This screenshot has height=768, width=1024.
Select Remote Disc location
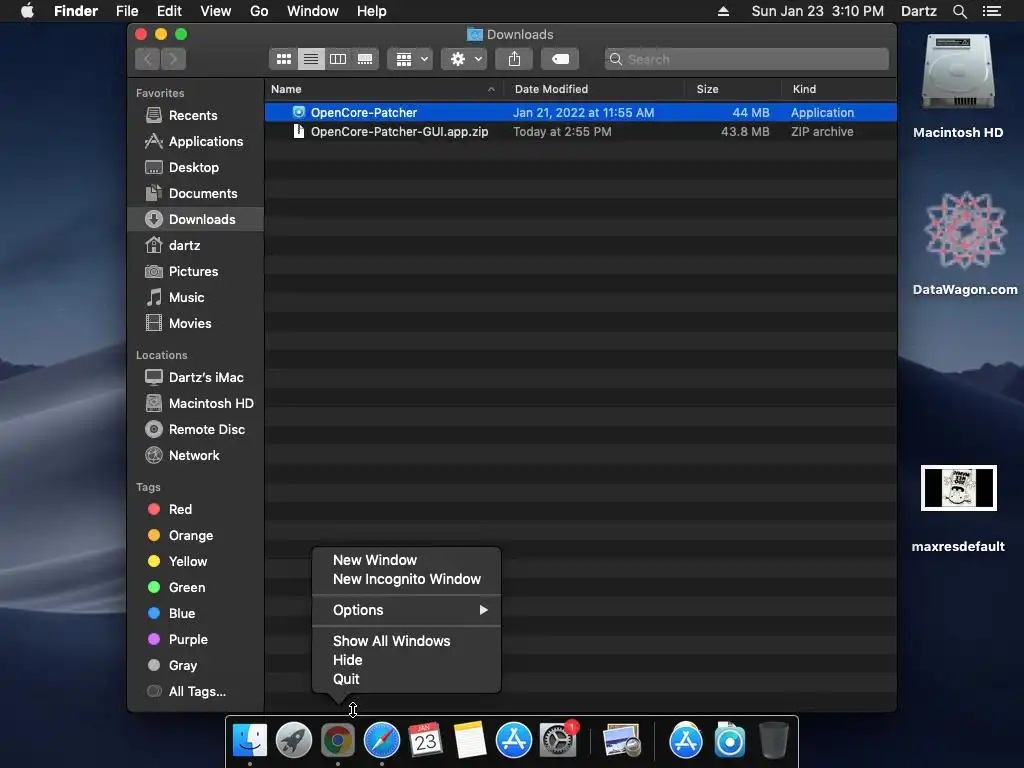coord(206,430)
